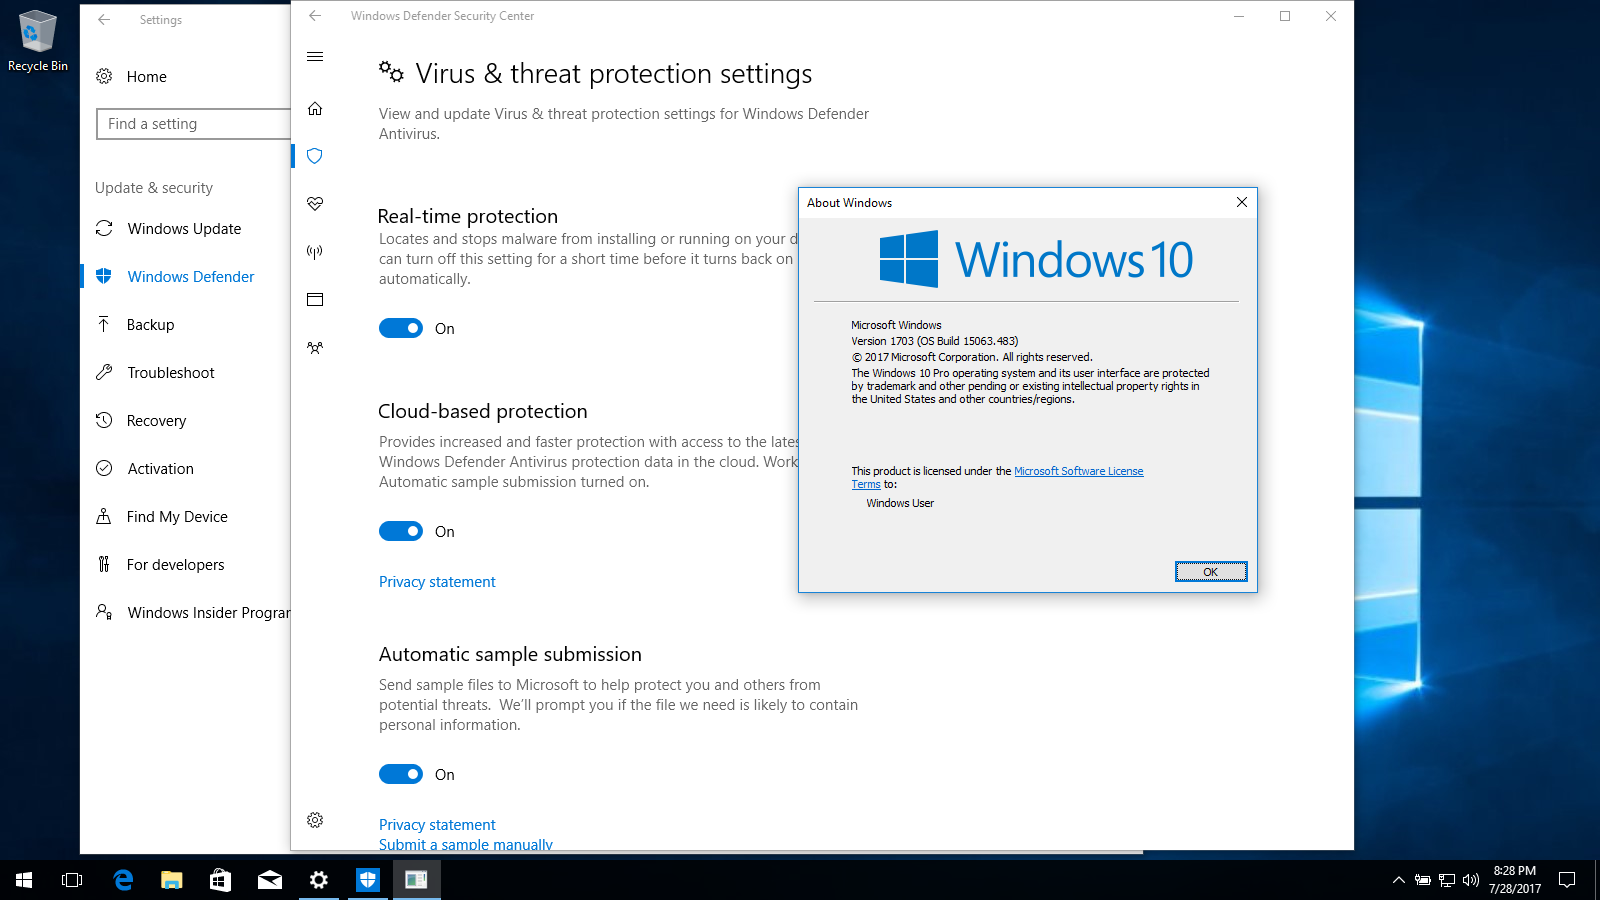Disable the Cloud-based protection switch

tap(401, 532)
